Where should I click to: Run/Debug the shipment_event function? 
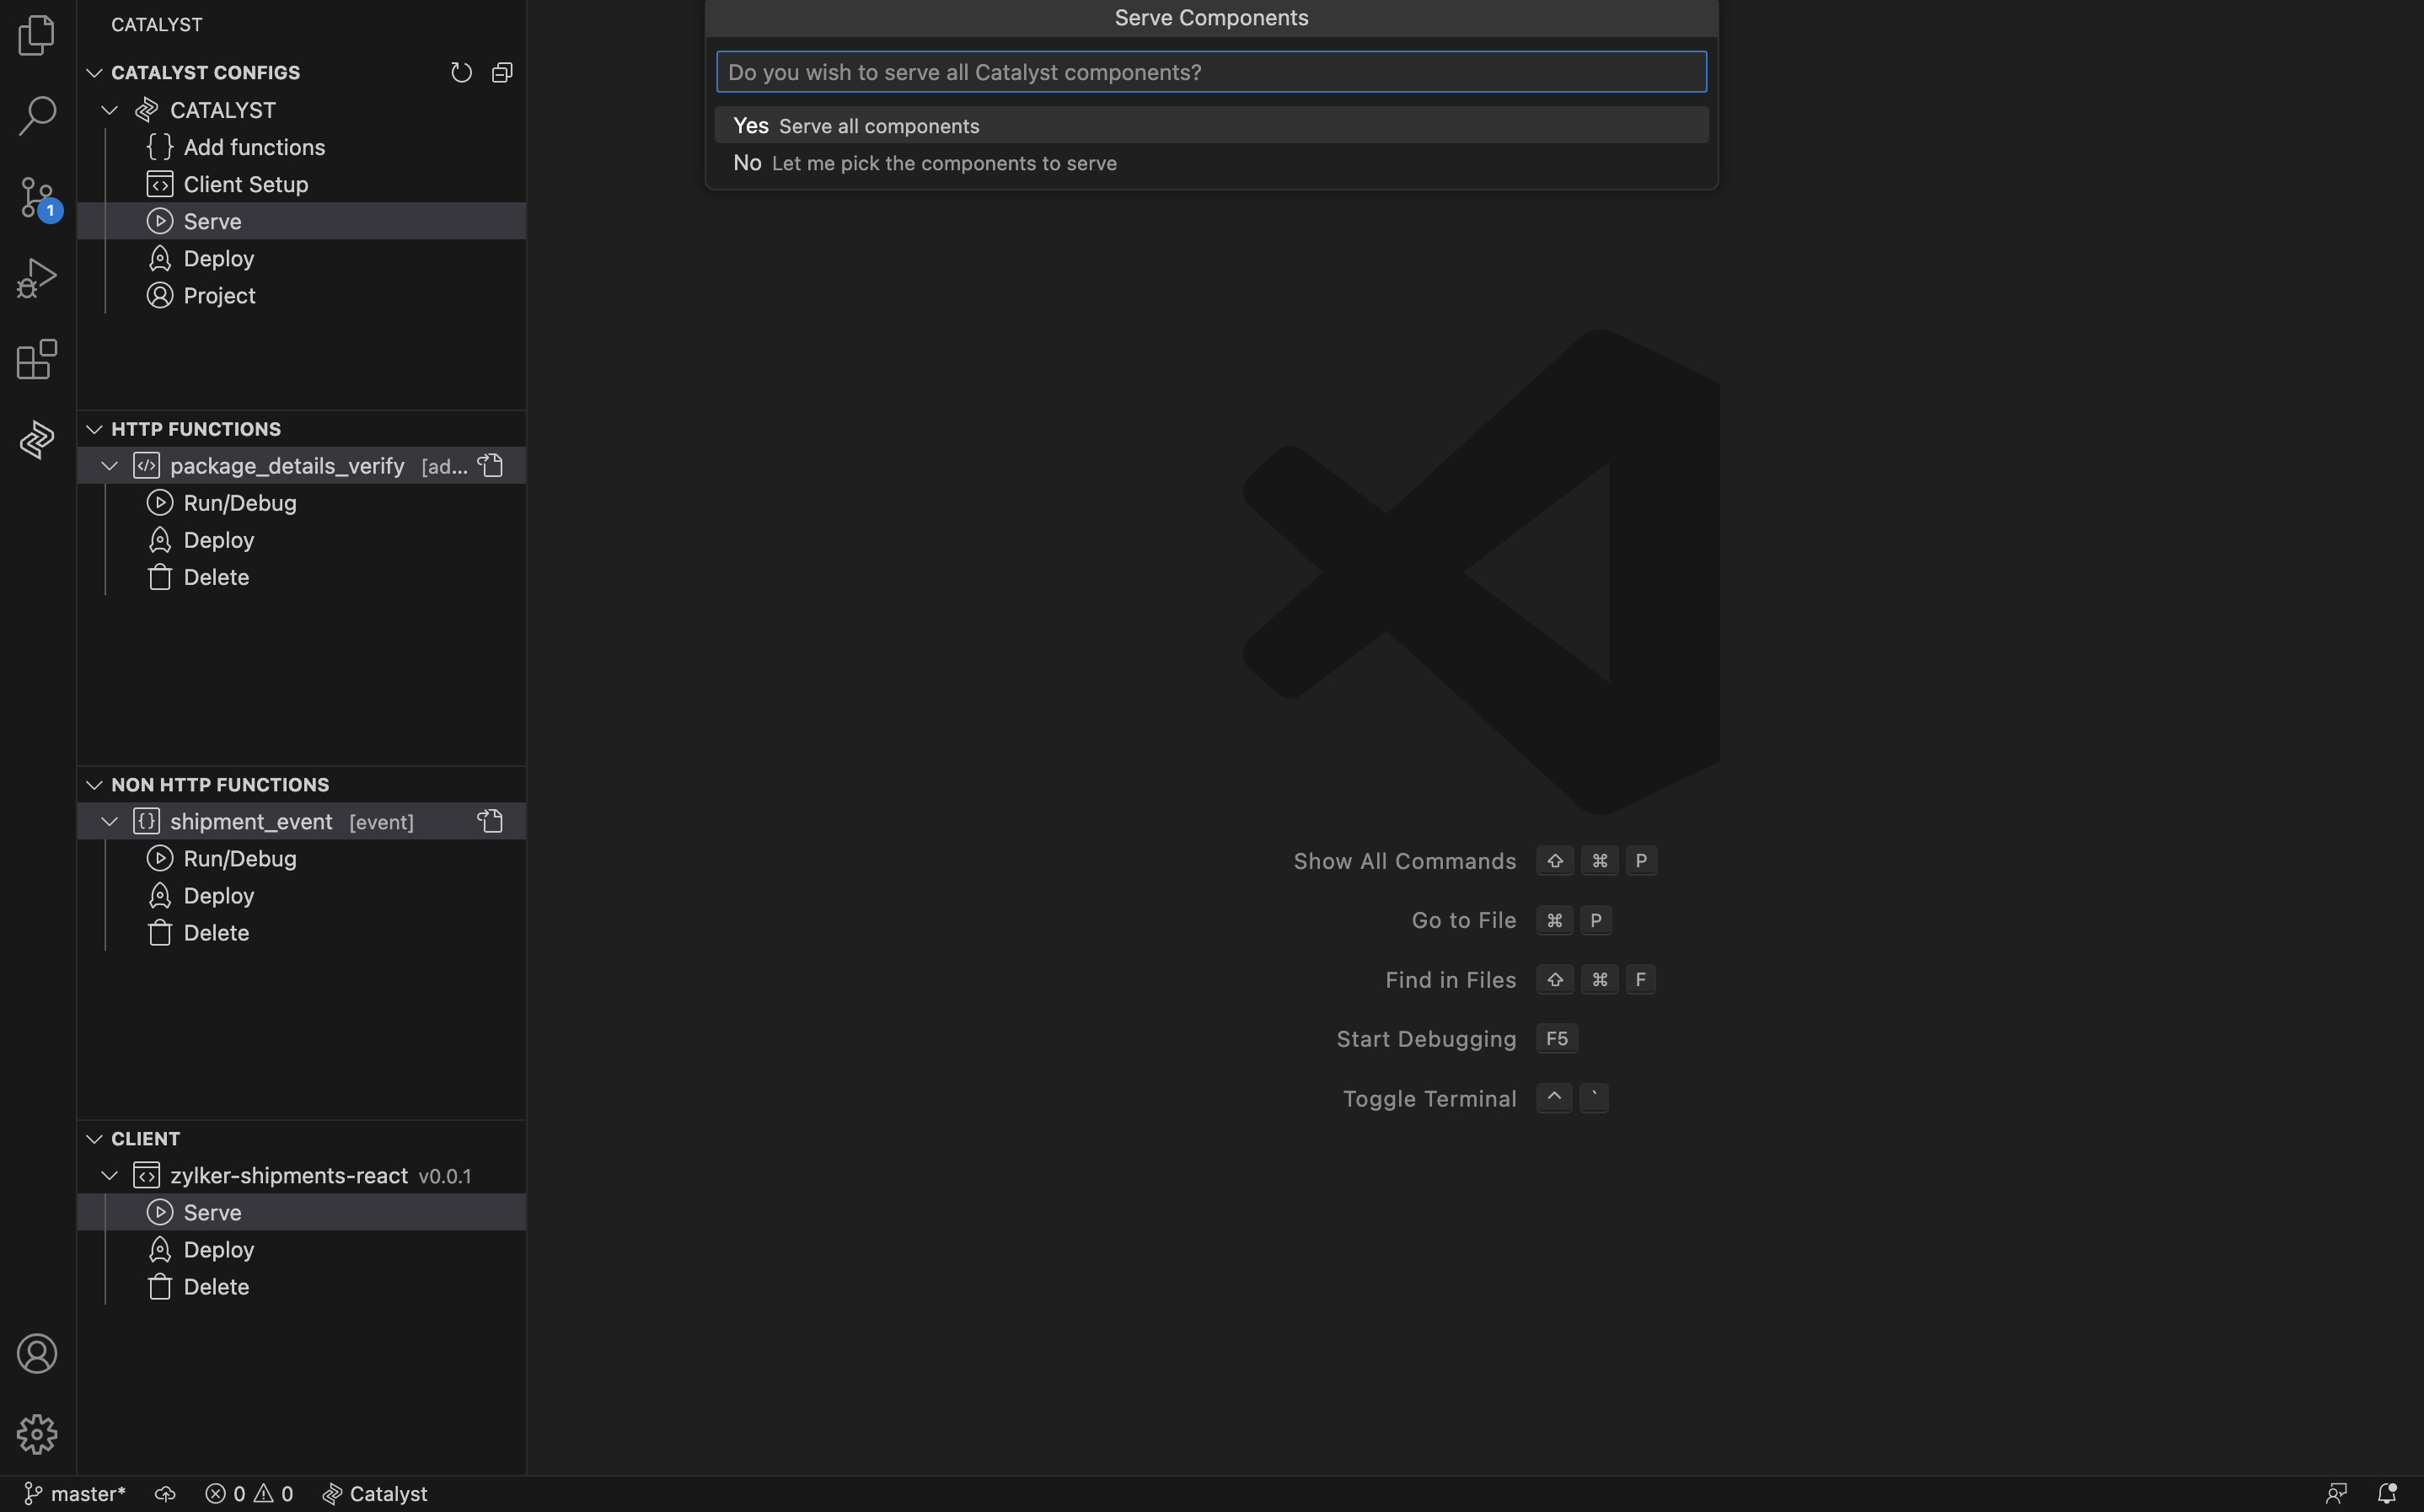(301, 859)
